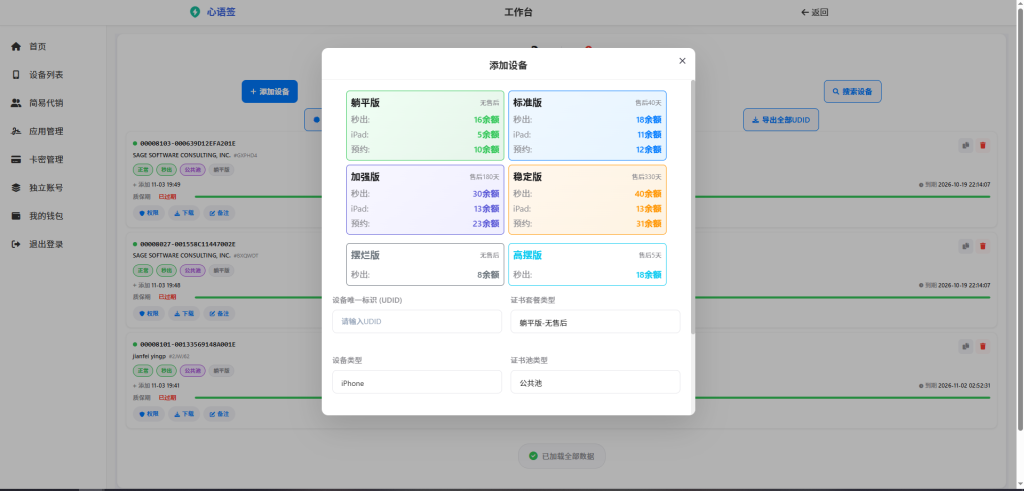
Task: Close the 添加设备 dialog
Action: coord(682,61)
